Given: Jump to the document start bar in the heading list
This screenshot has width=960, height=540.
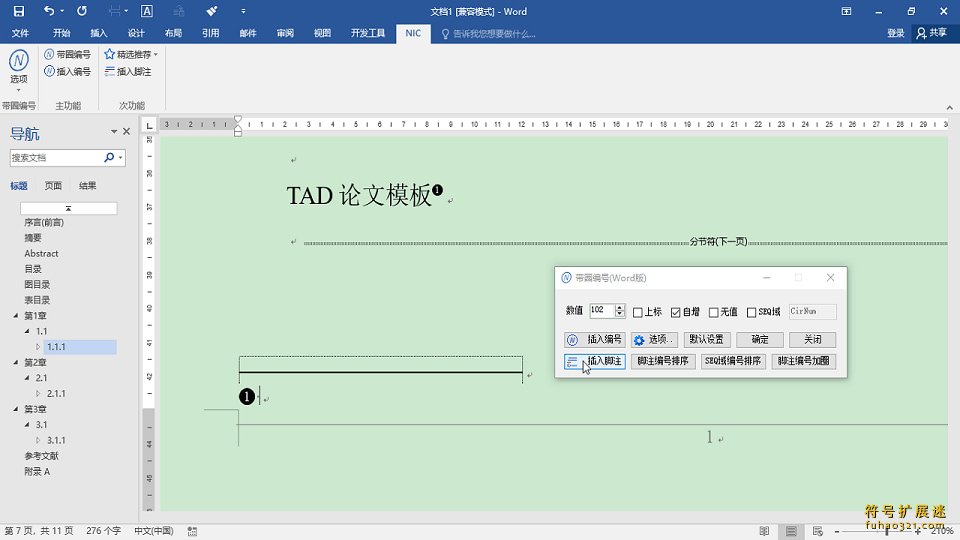Looking at the screenshot, I should [69, 208].
